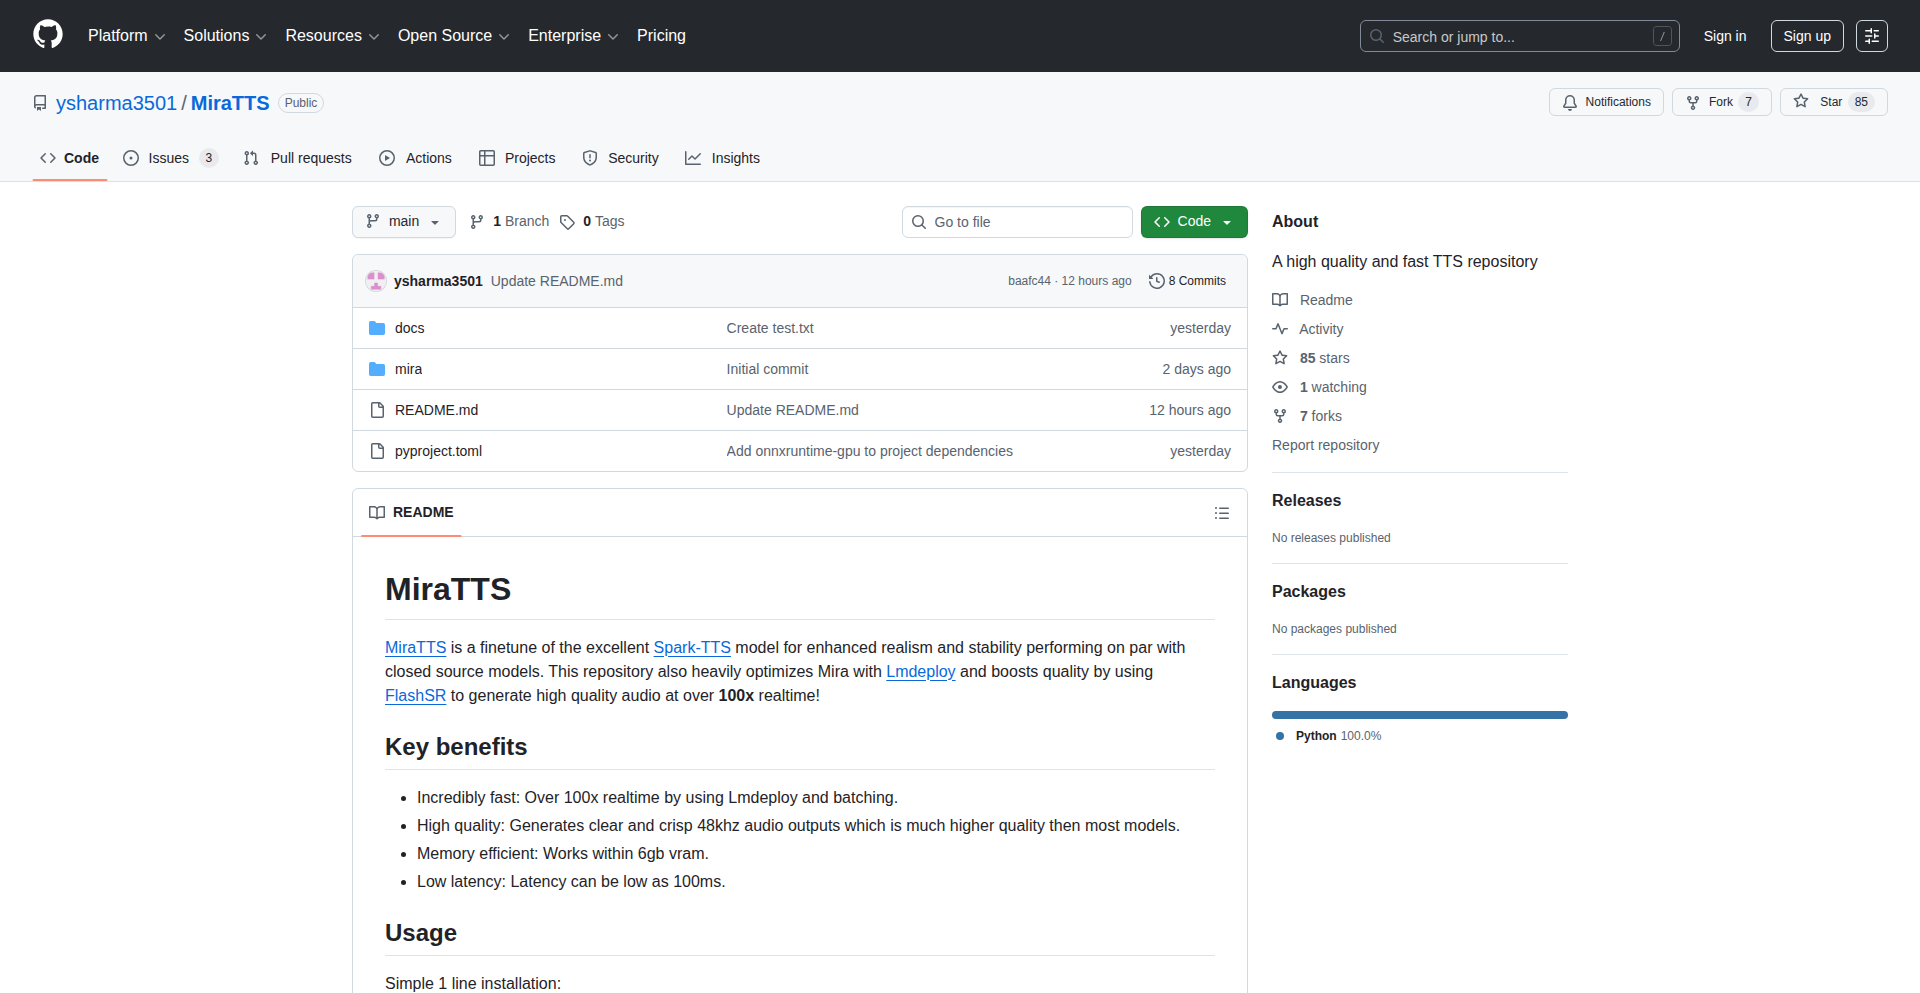Open the README outline list icon
The height and width of the screenshot is (993, 1920).
pyautogui.click(x=1221, y=513)
